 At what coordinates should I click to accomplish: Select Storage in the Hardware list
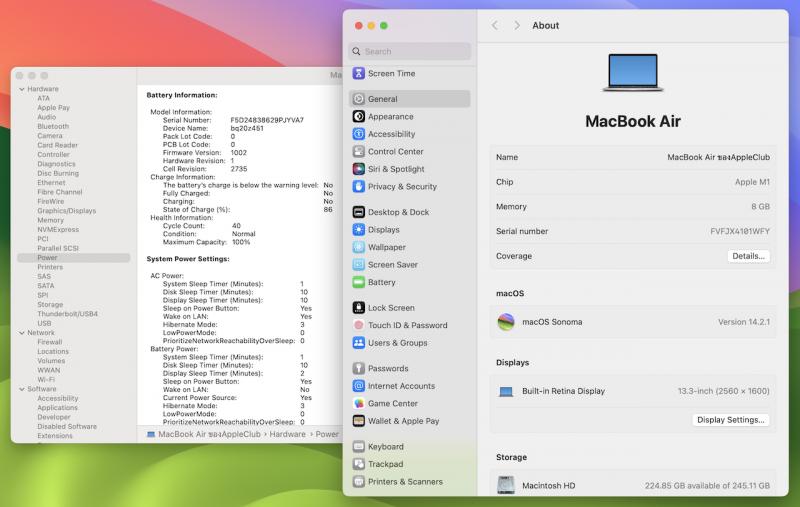[x=50, y=305]
